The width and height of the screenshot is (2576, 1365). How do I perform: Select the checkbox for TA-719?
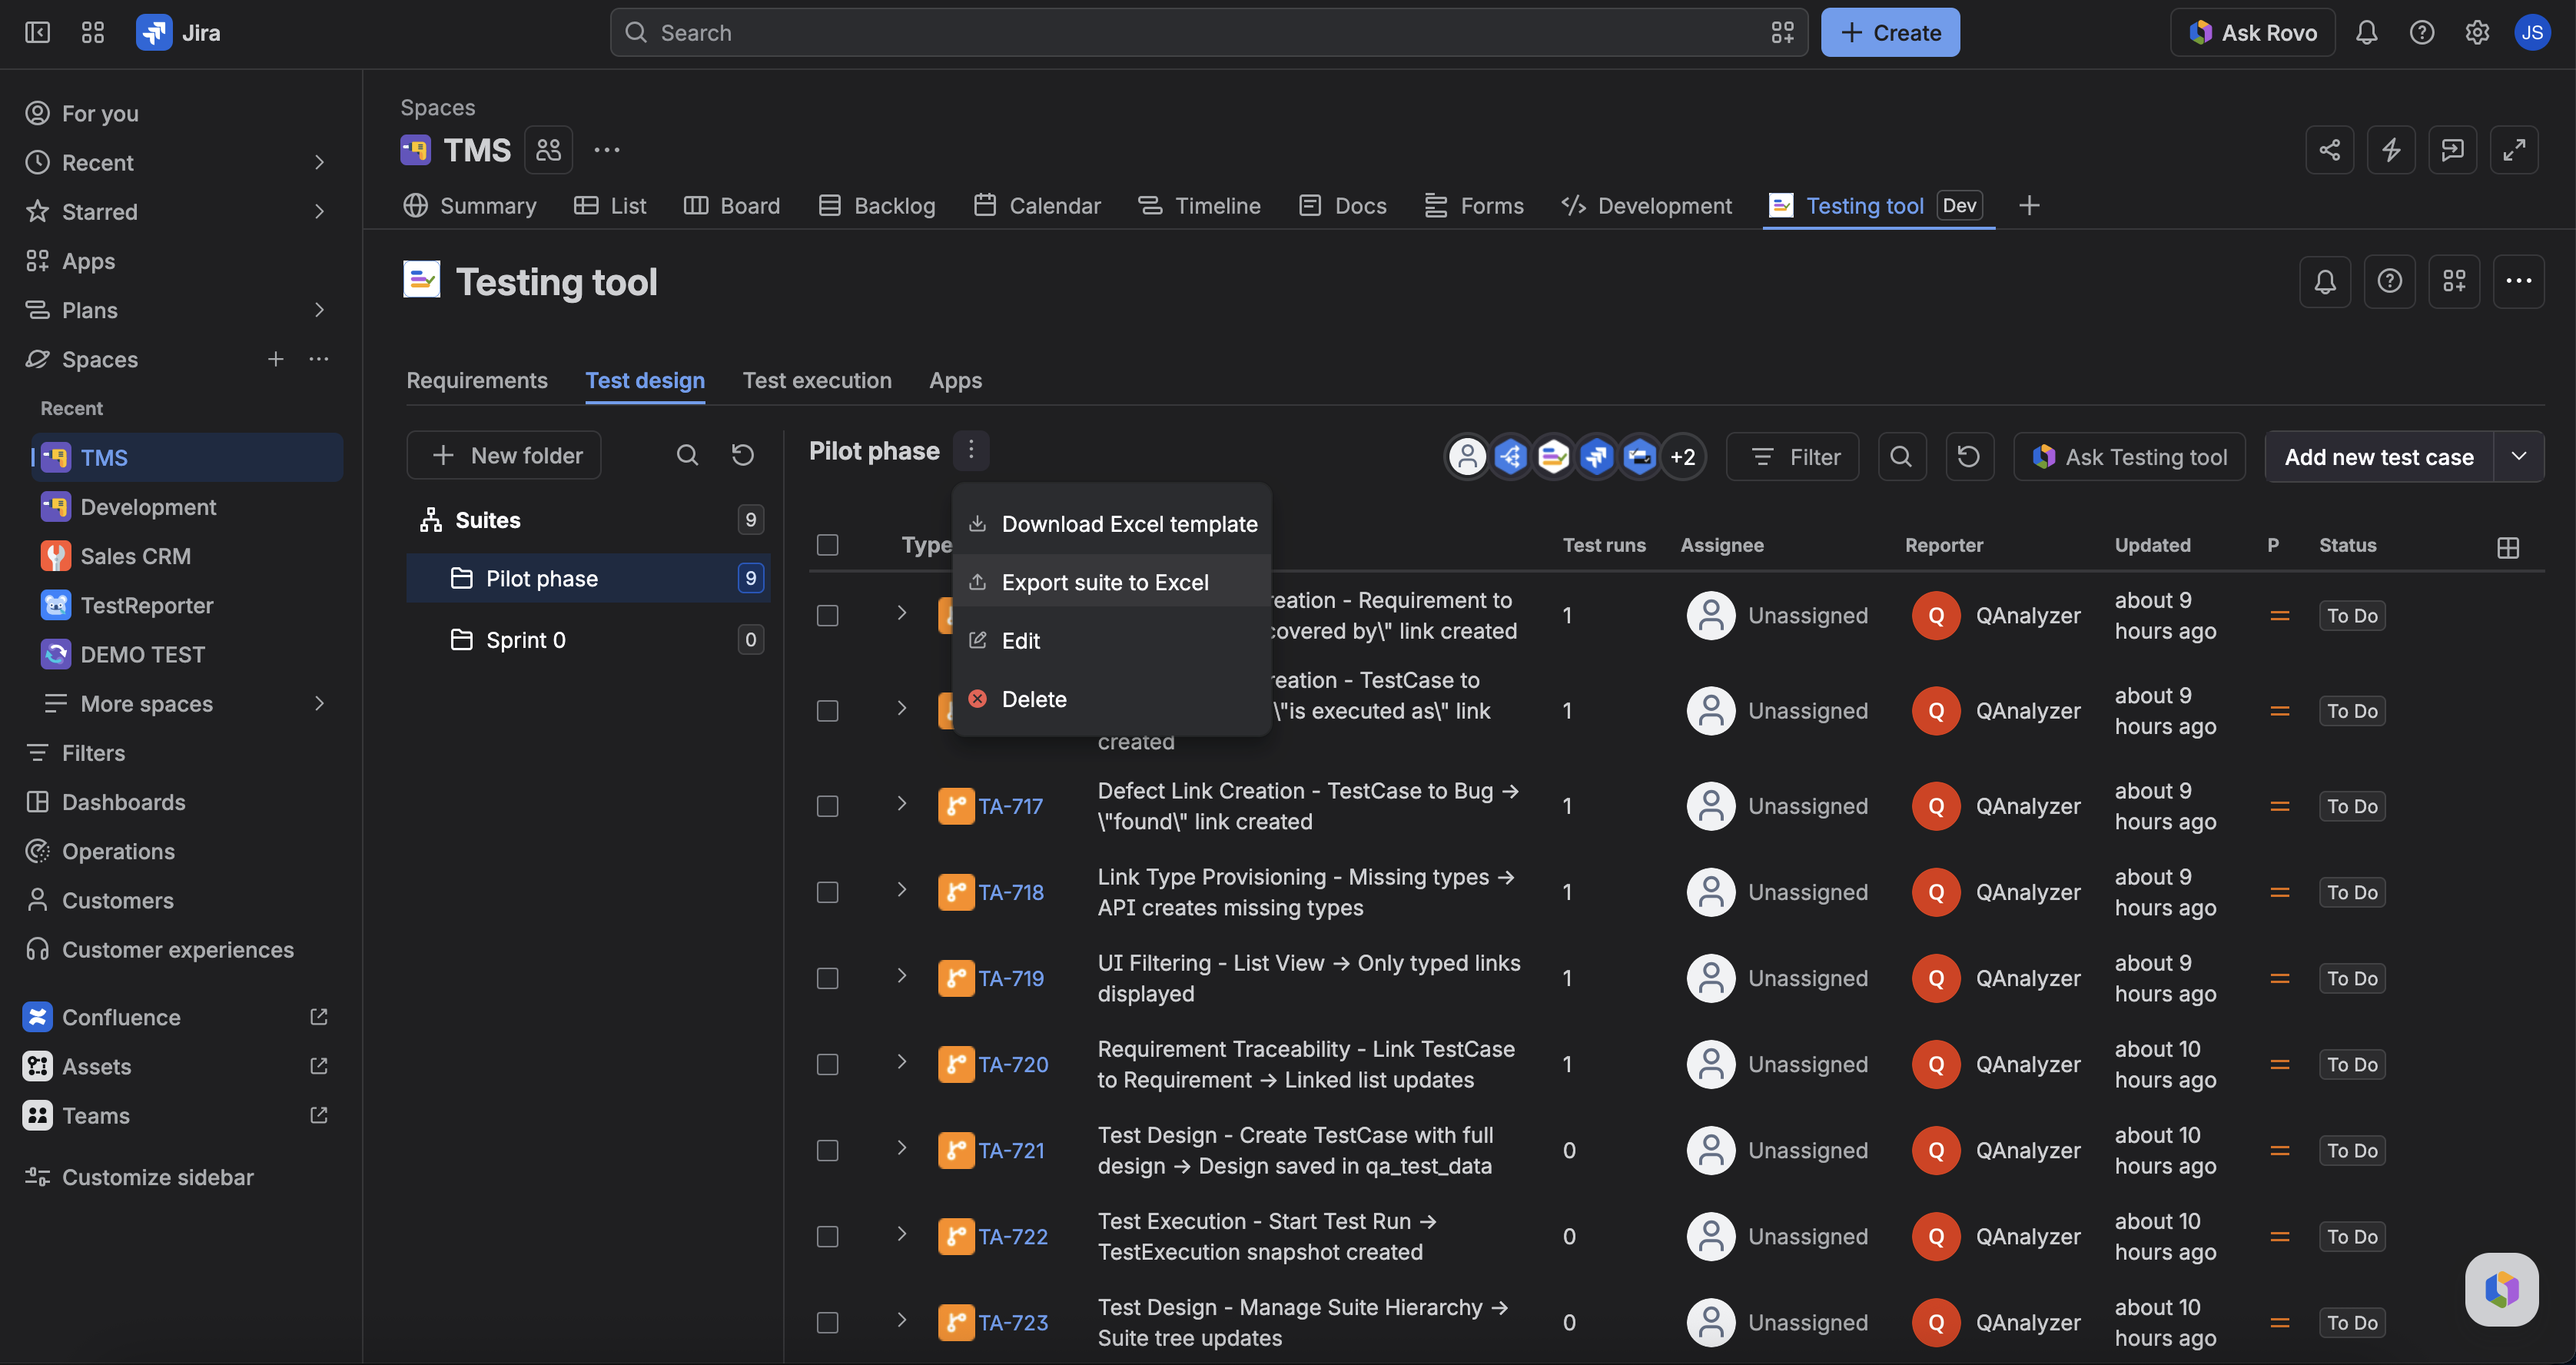tap(827, 978)
